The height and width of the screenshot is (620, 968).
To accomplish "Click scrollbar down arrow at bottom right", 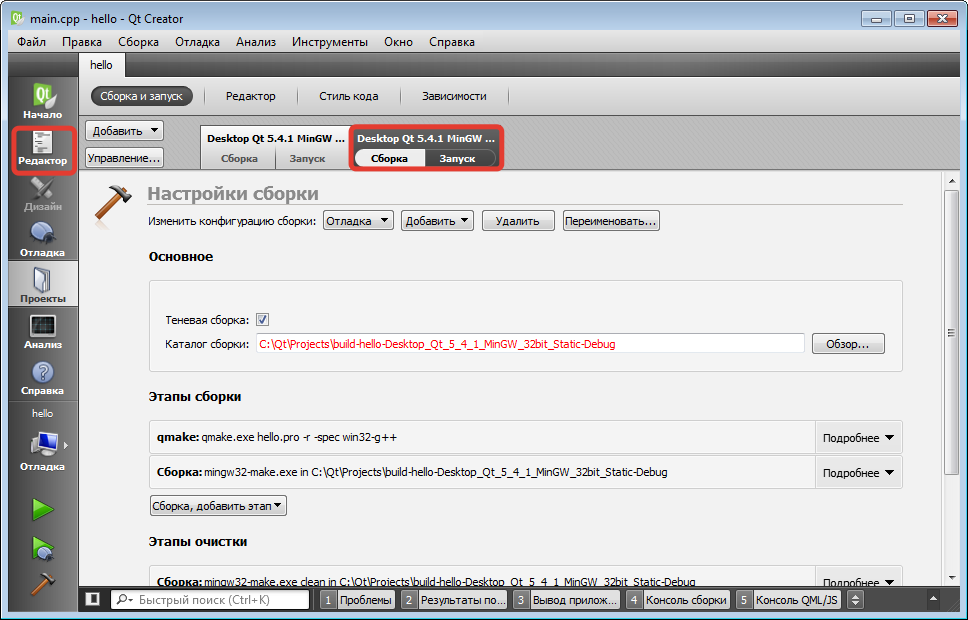I will (951, 577).
